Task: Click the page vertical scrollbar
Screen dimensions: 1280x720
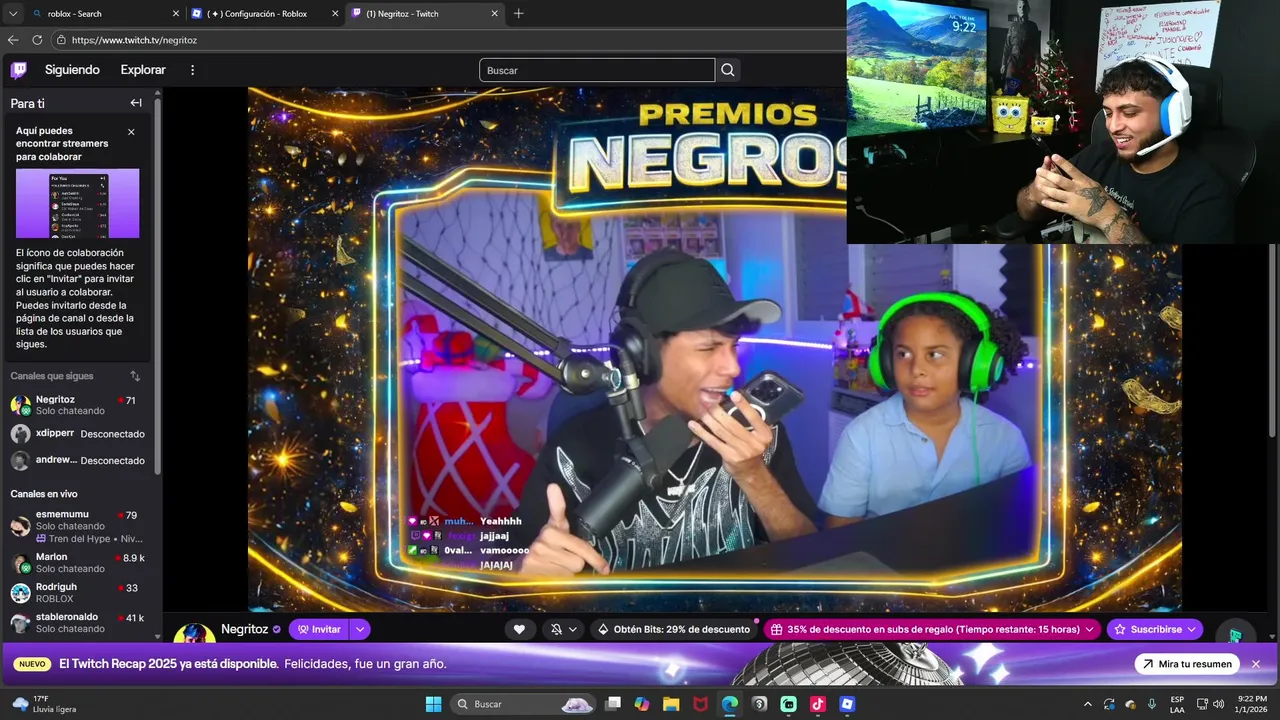Action: [x=1274, y=340]
